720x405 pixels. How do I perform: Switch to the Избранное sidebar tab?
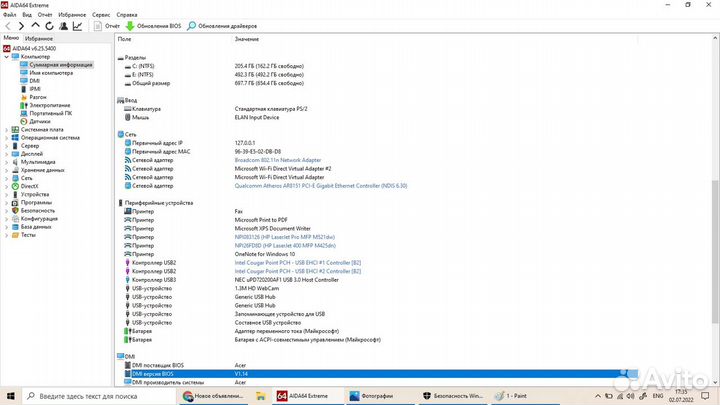click(39, 39)
